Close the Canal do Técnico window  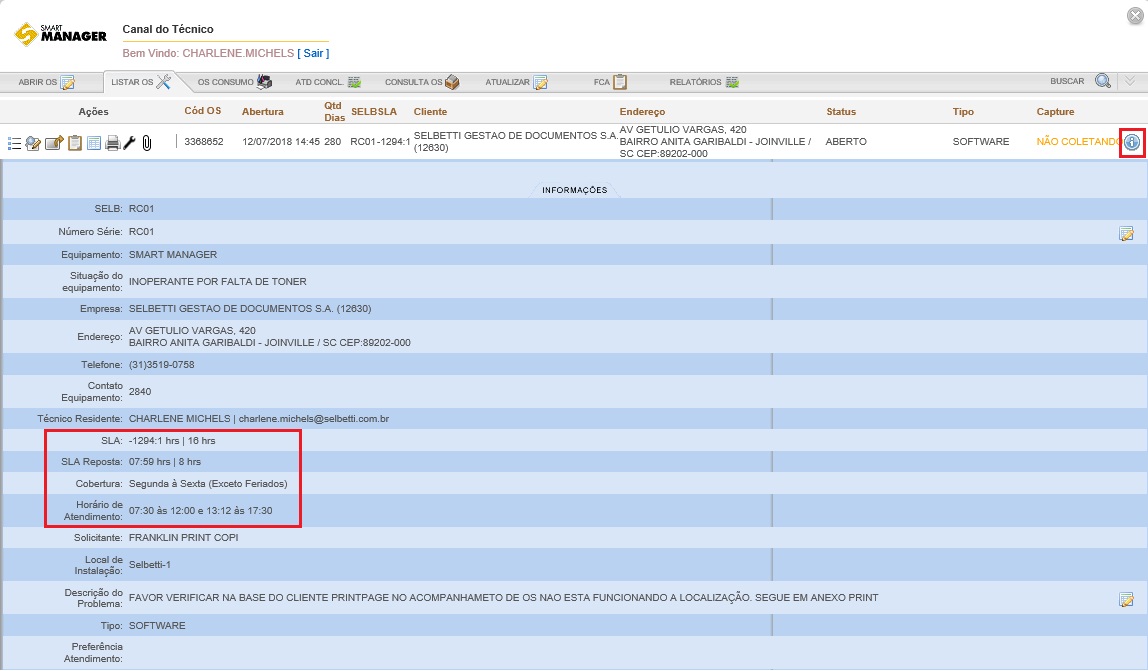point(1135,15)
